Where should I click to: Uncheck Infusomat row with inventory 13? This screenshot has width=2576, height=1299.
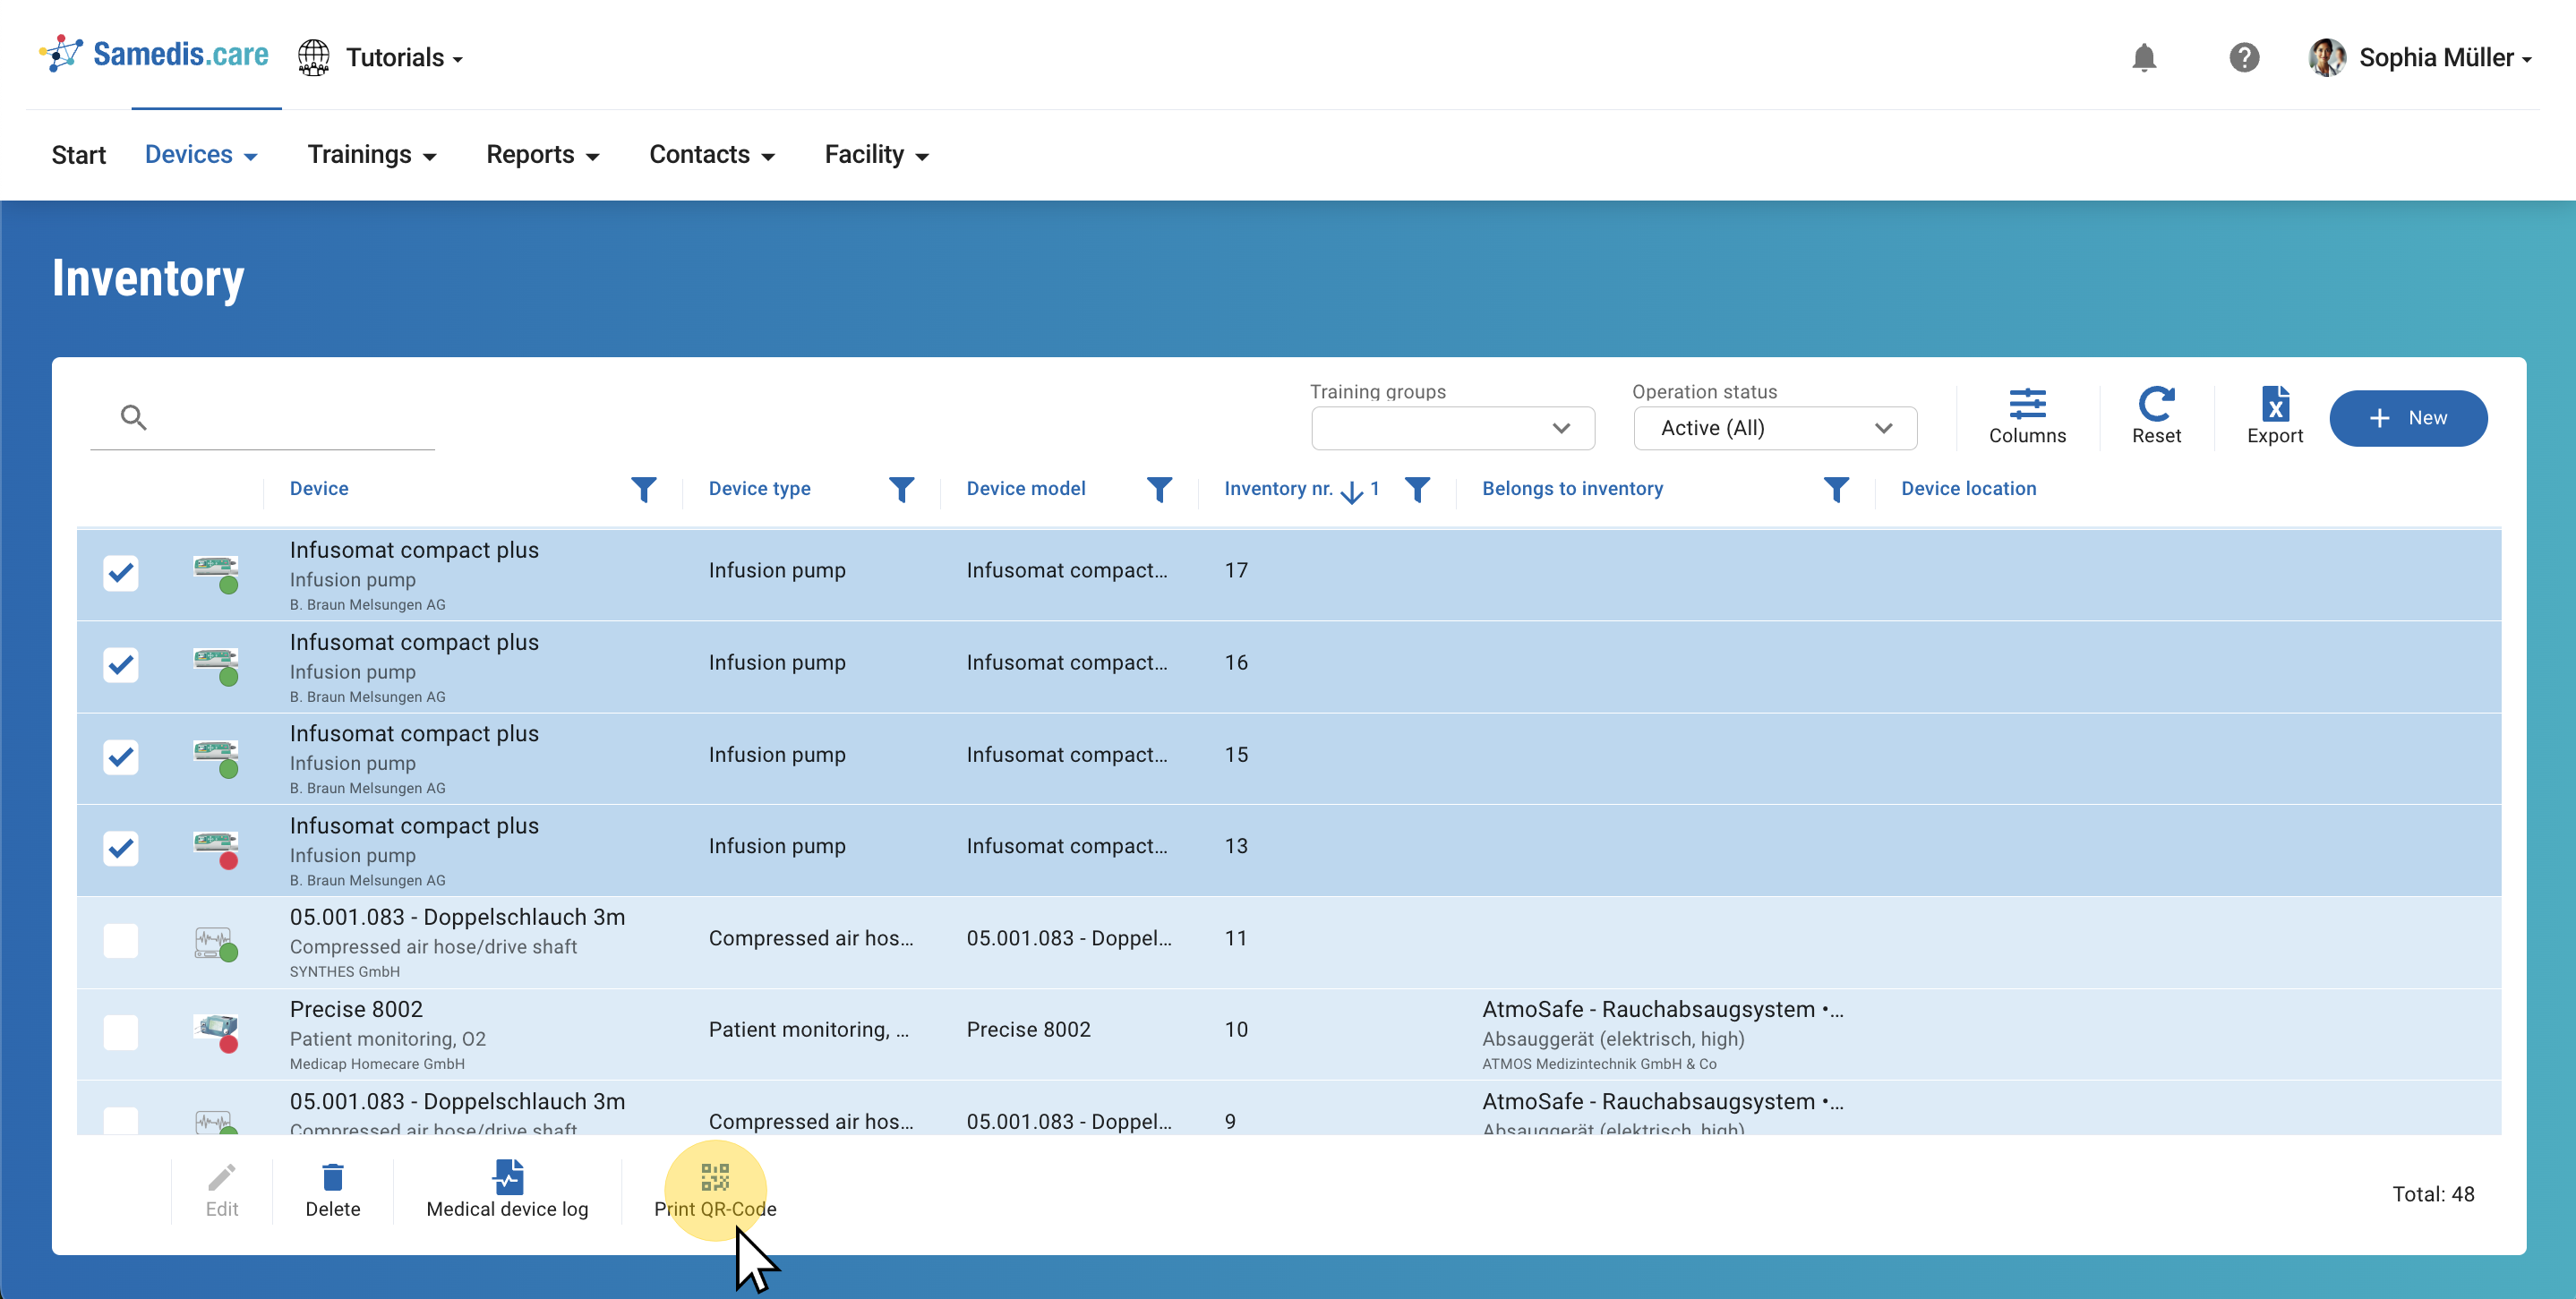pos(121,848)
